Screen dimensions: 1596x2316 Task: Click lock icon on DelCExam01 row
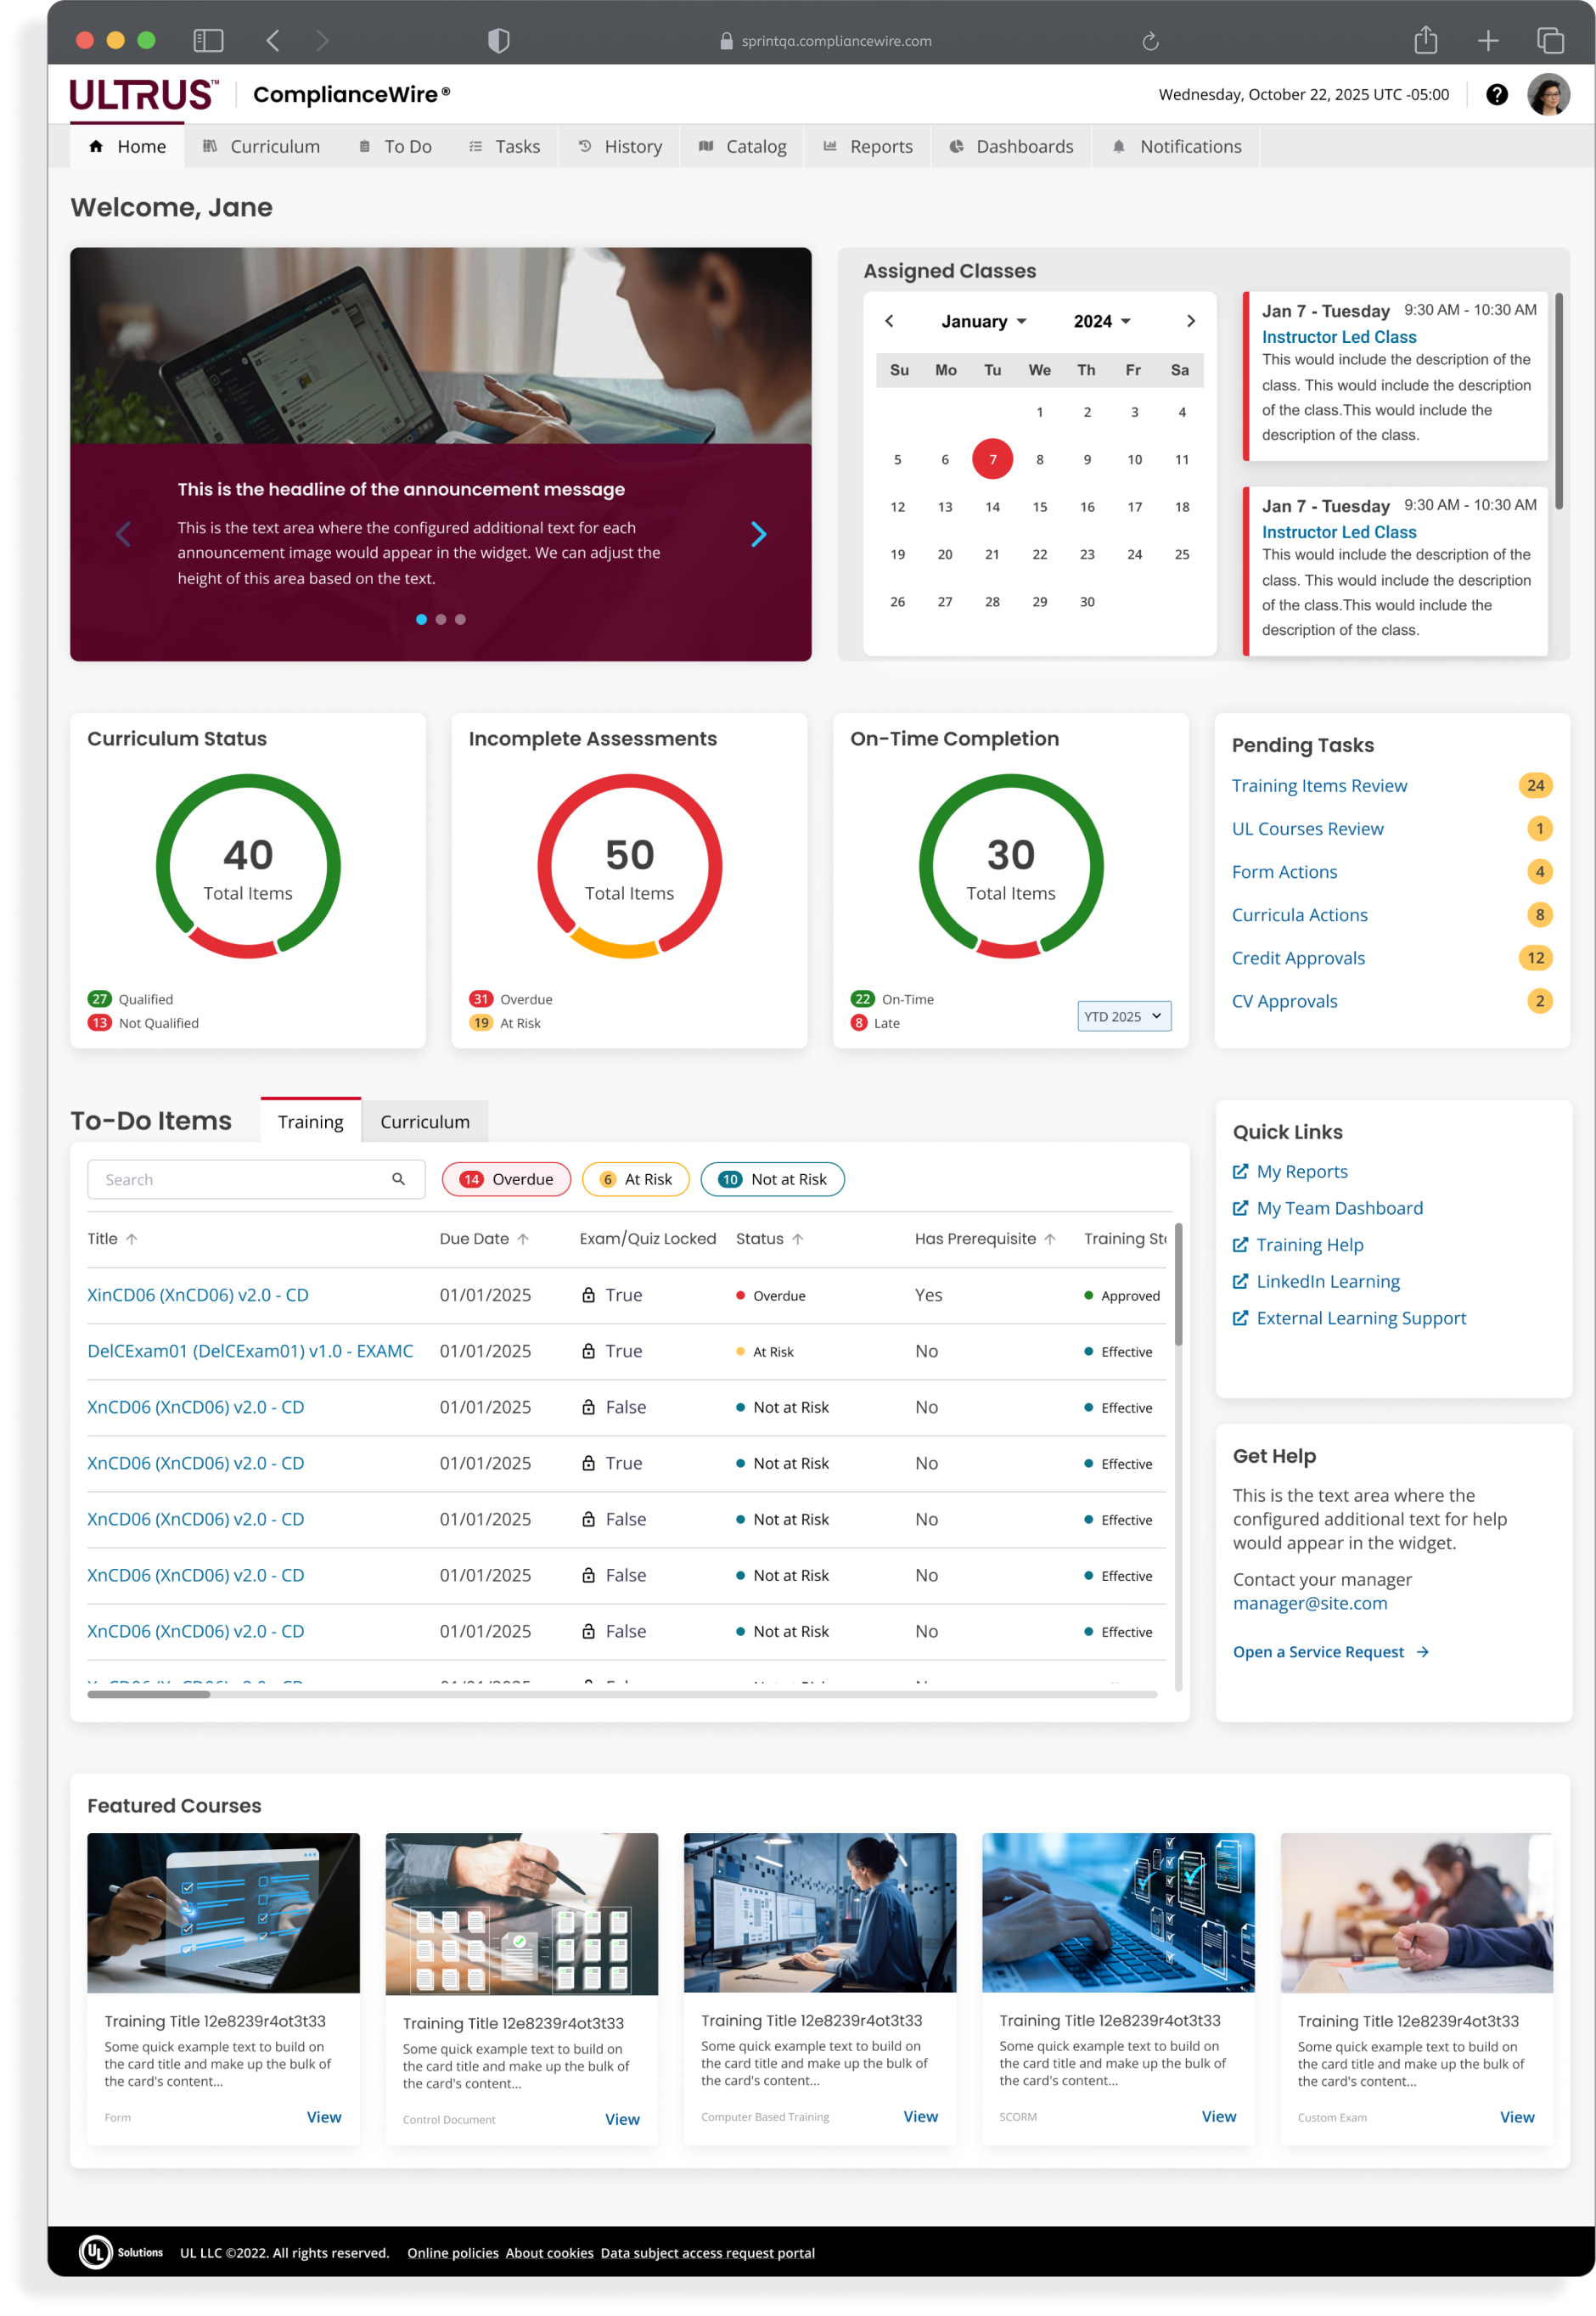tap(589, 1351)
